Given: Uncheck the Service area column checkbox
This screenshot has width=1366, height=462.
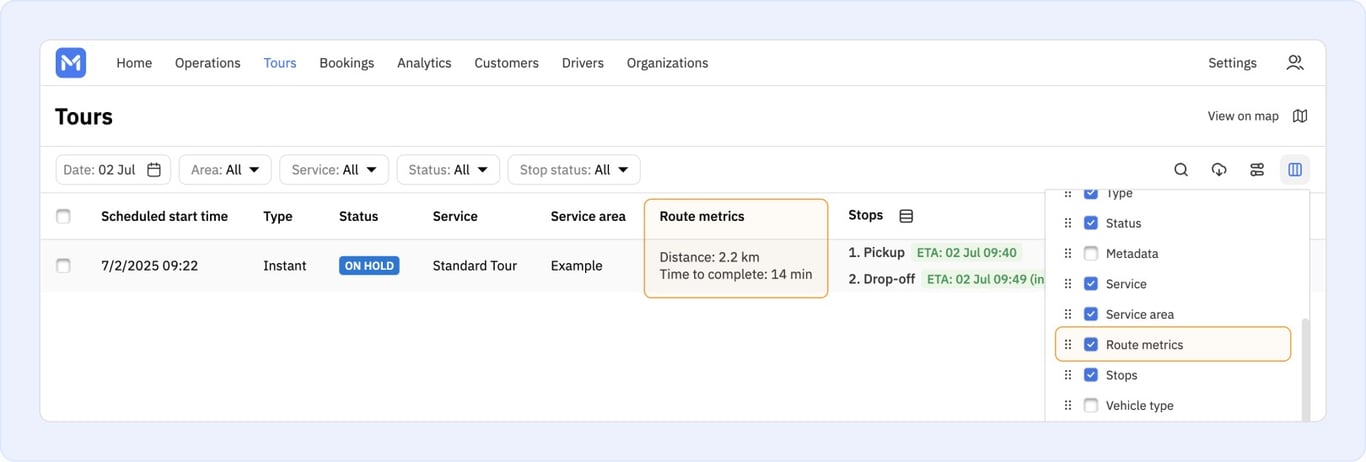Looking at the screenshot, I should click(1091, 314).
